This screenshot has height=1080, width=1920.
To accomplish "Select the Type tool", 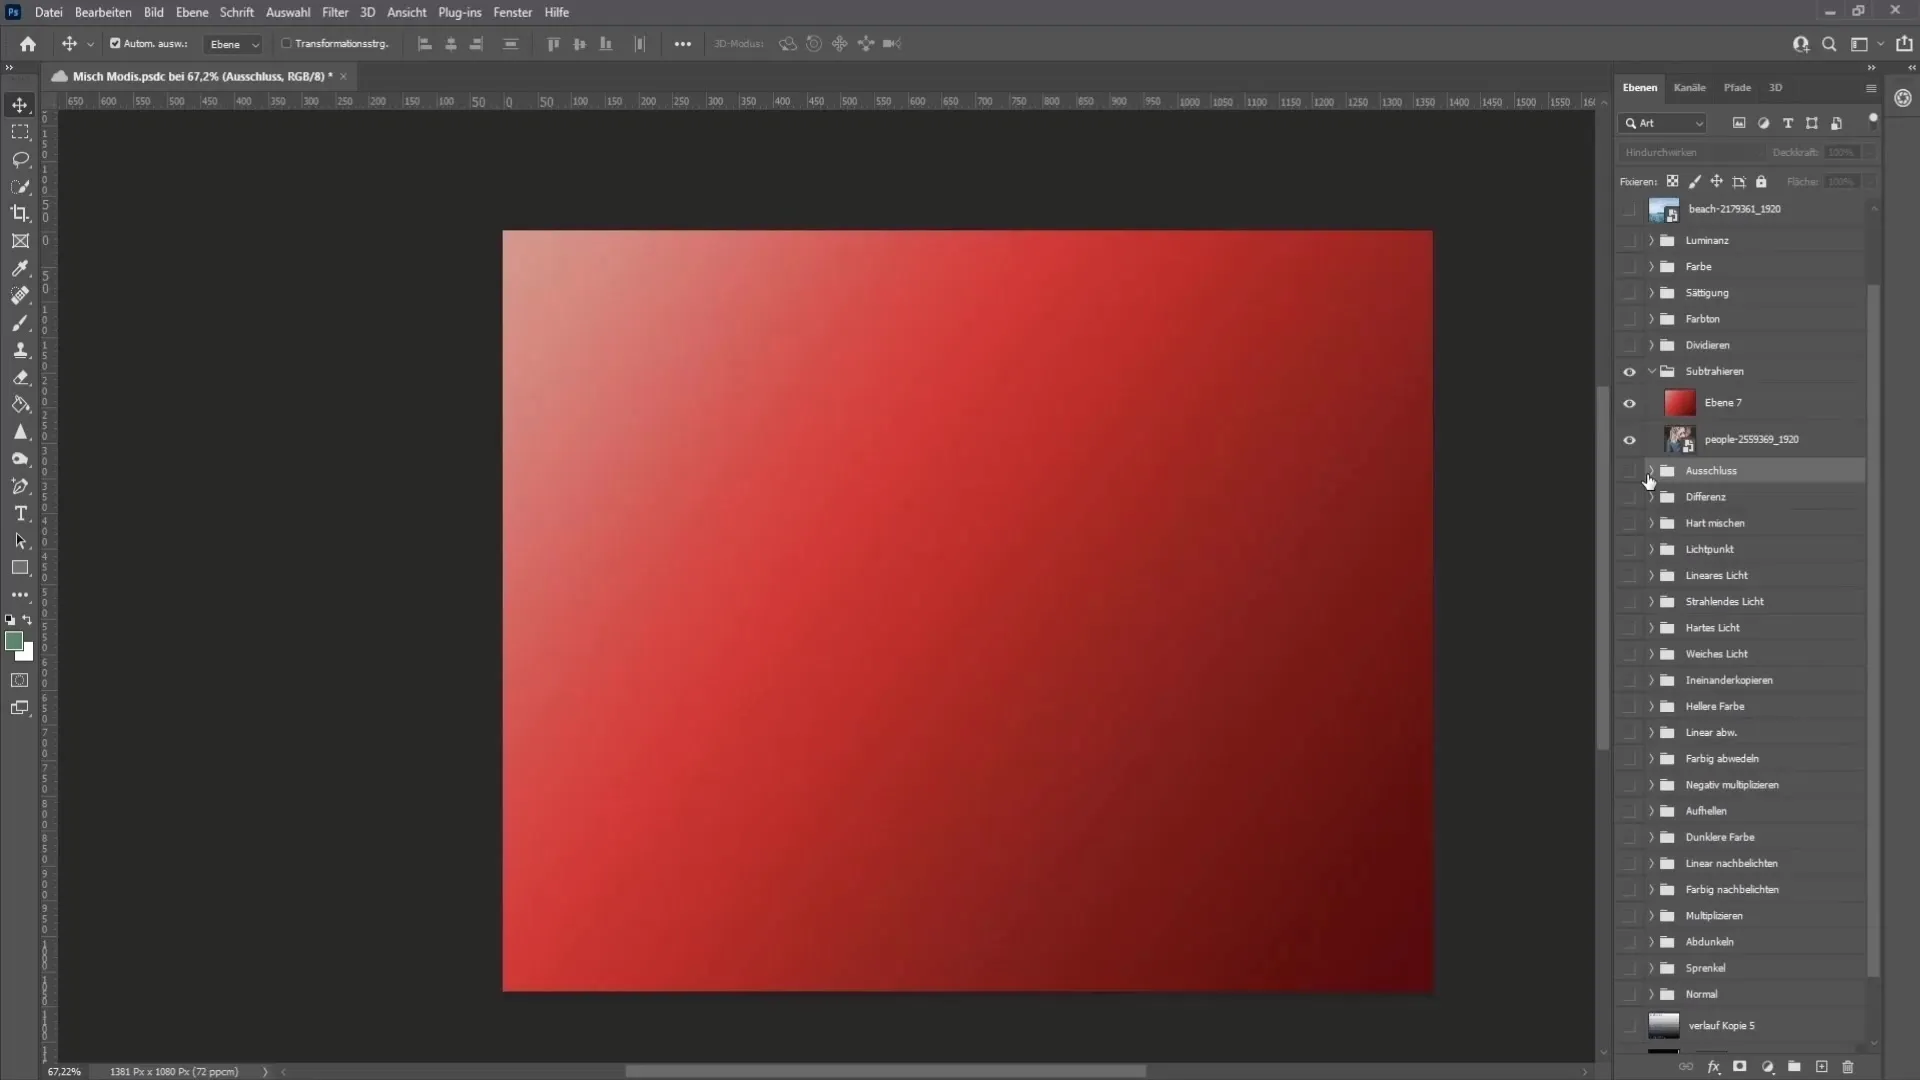I will [20, 513].
